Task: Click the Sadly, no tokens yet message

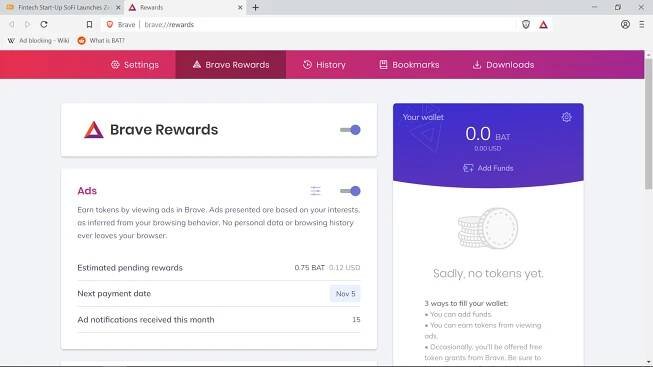Action: click(488, 273)
